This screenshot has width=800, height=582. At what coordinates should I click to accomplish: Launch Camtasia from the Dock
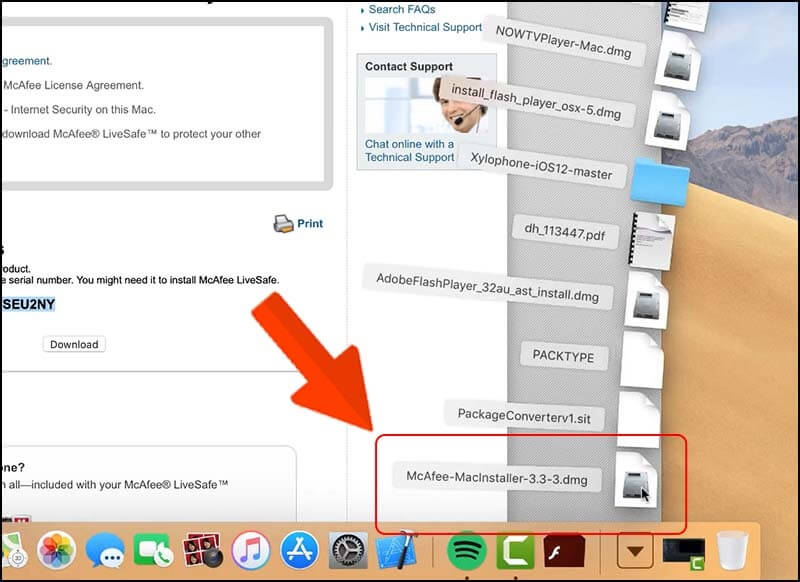click(515, 551)
